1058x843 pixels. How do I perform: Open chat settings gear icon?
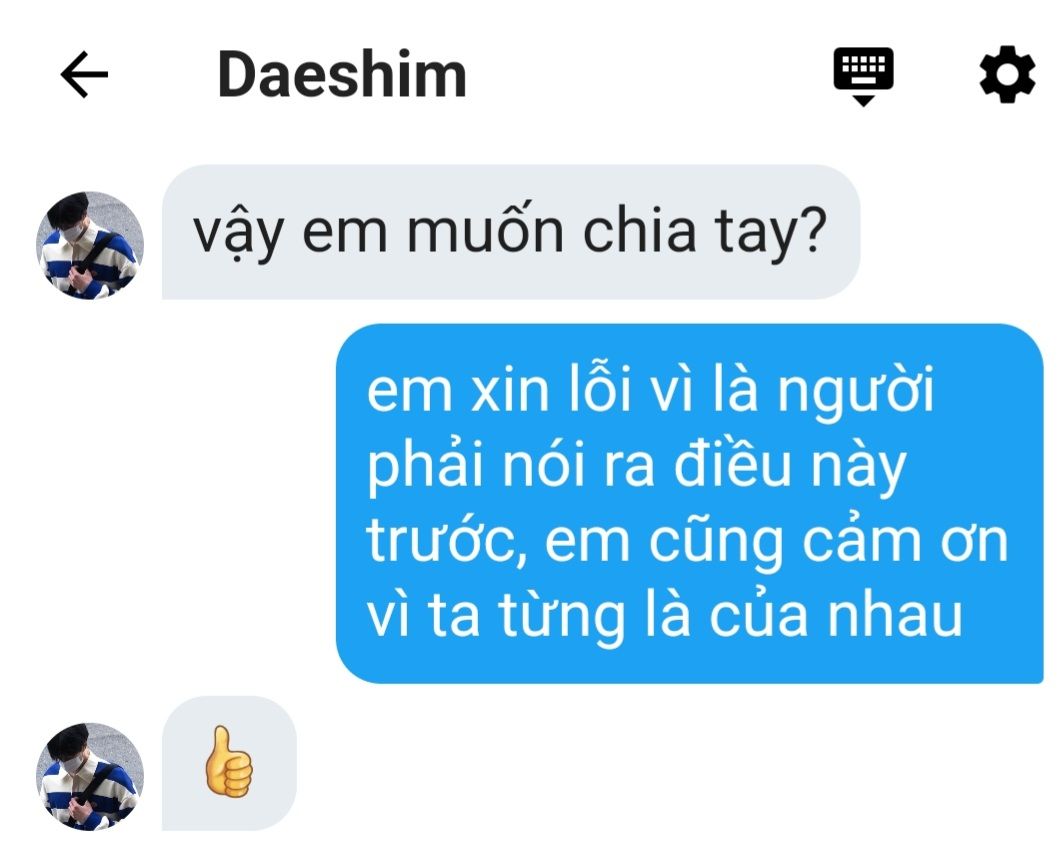coord(1007,74)
